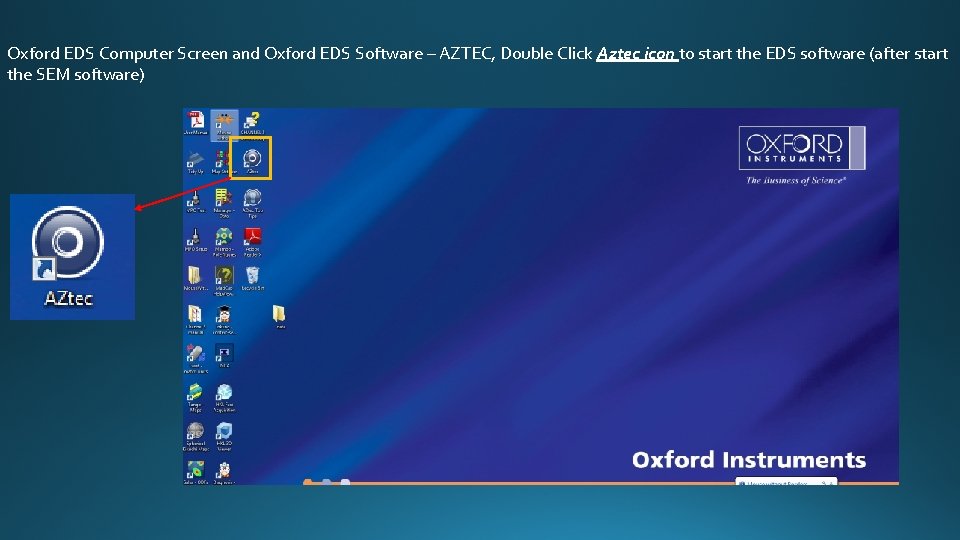Open the PDF document icon above Tidy Up
This screenshot has width=960, height=540.
(196, 121)
